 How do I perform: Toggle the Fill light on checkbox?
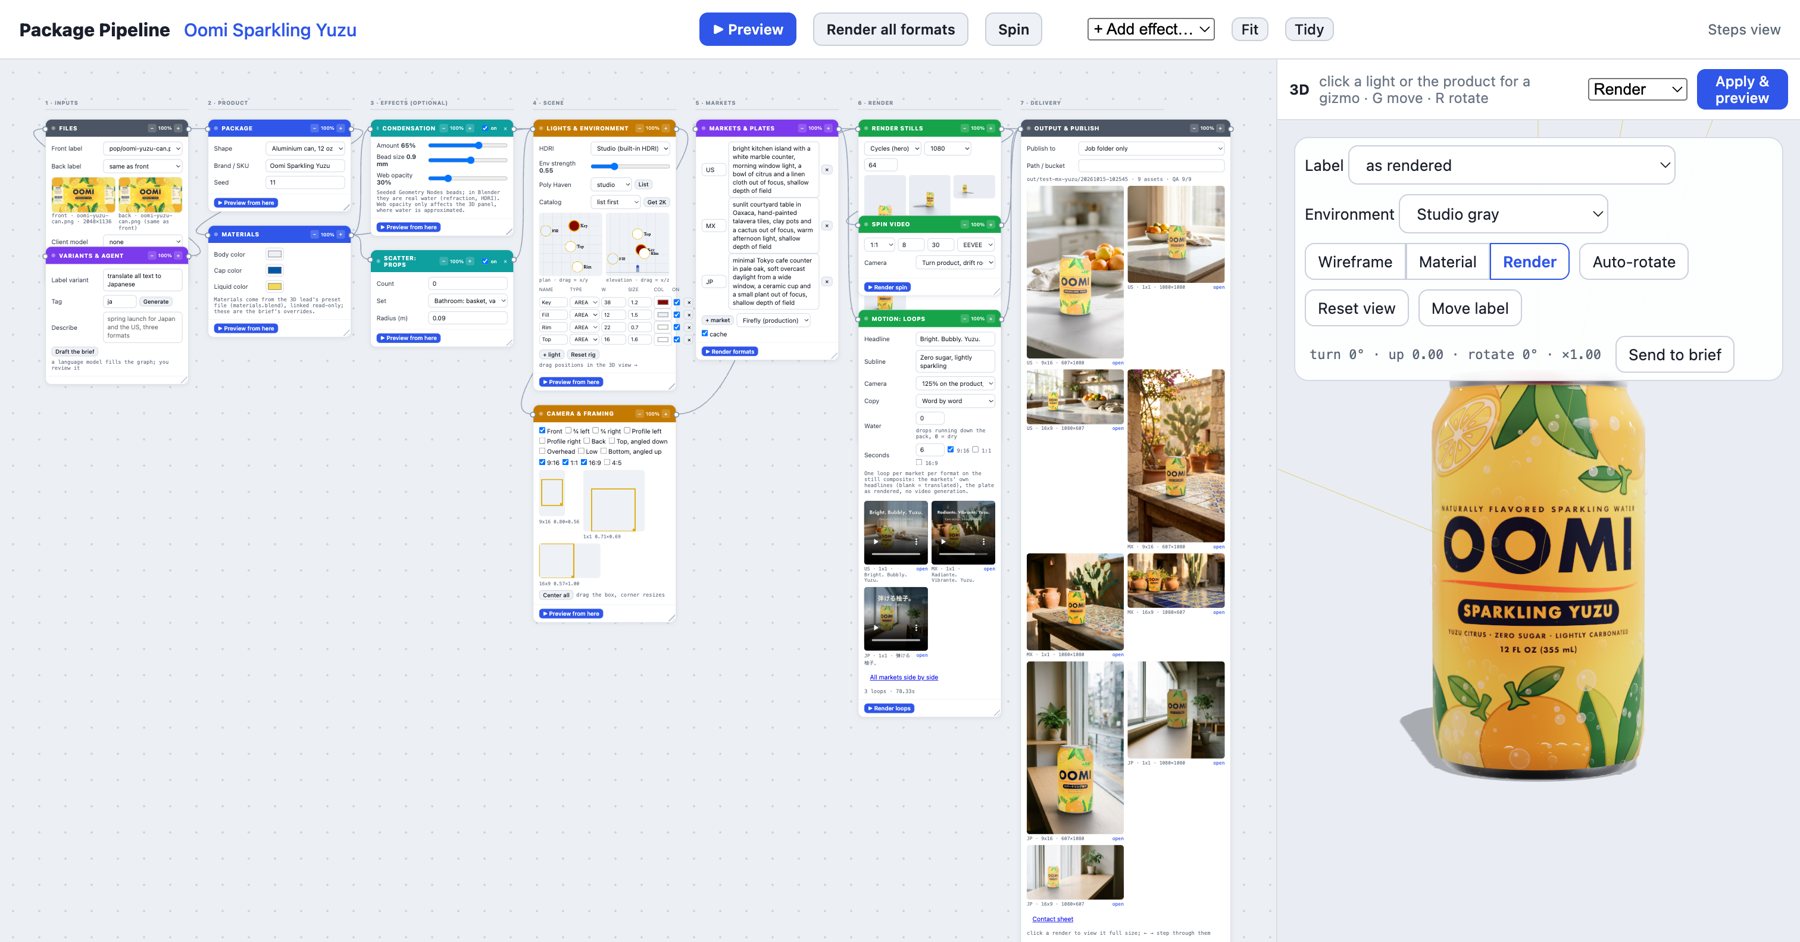point(677,315)
